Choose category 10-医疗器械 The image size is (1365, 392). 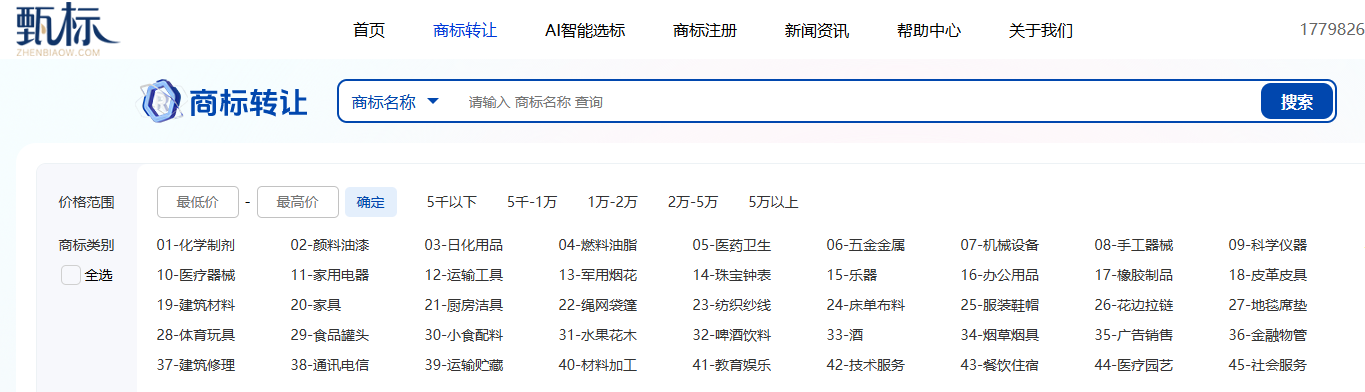point(196,275)
